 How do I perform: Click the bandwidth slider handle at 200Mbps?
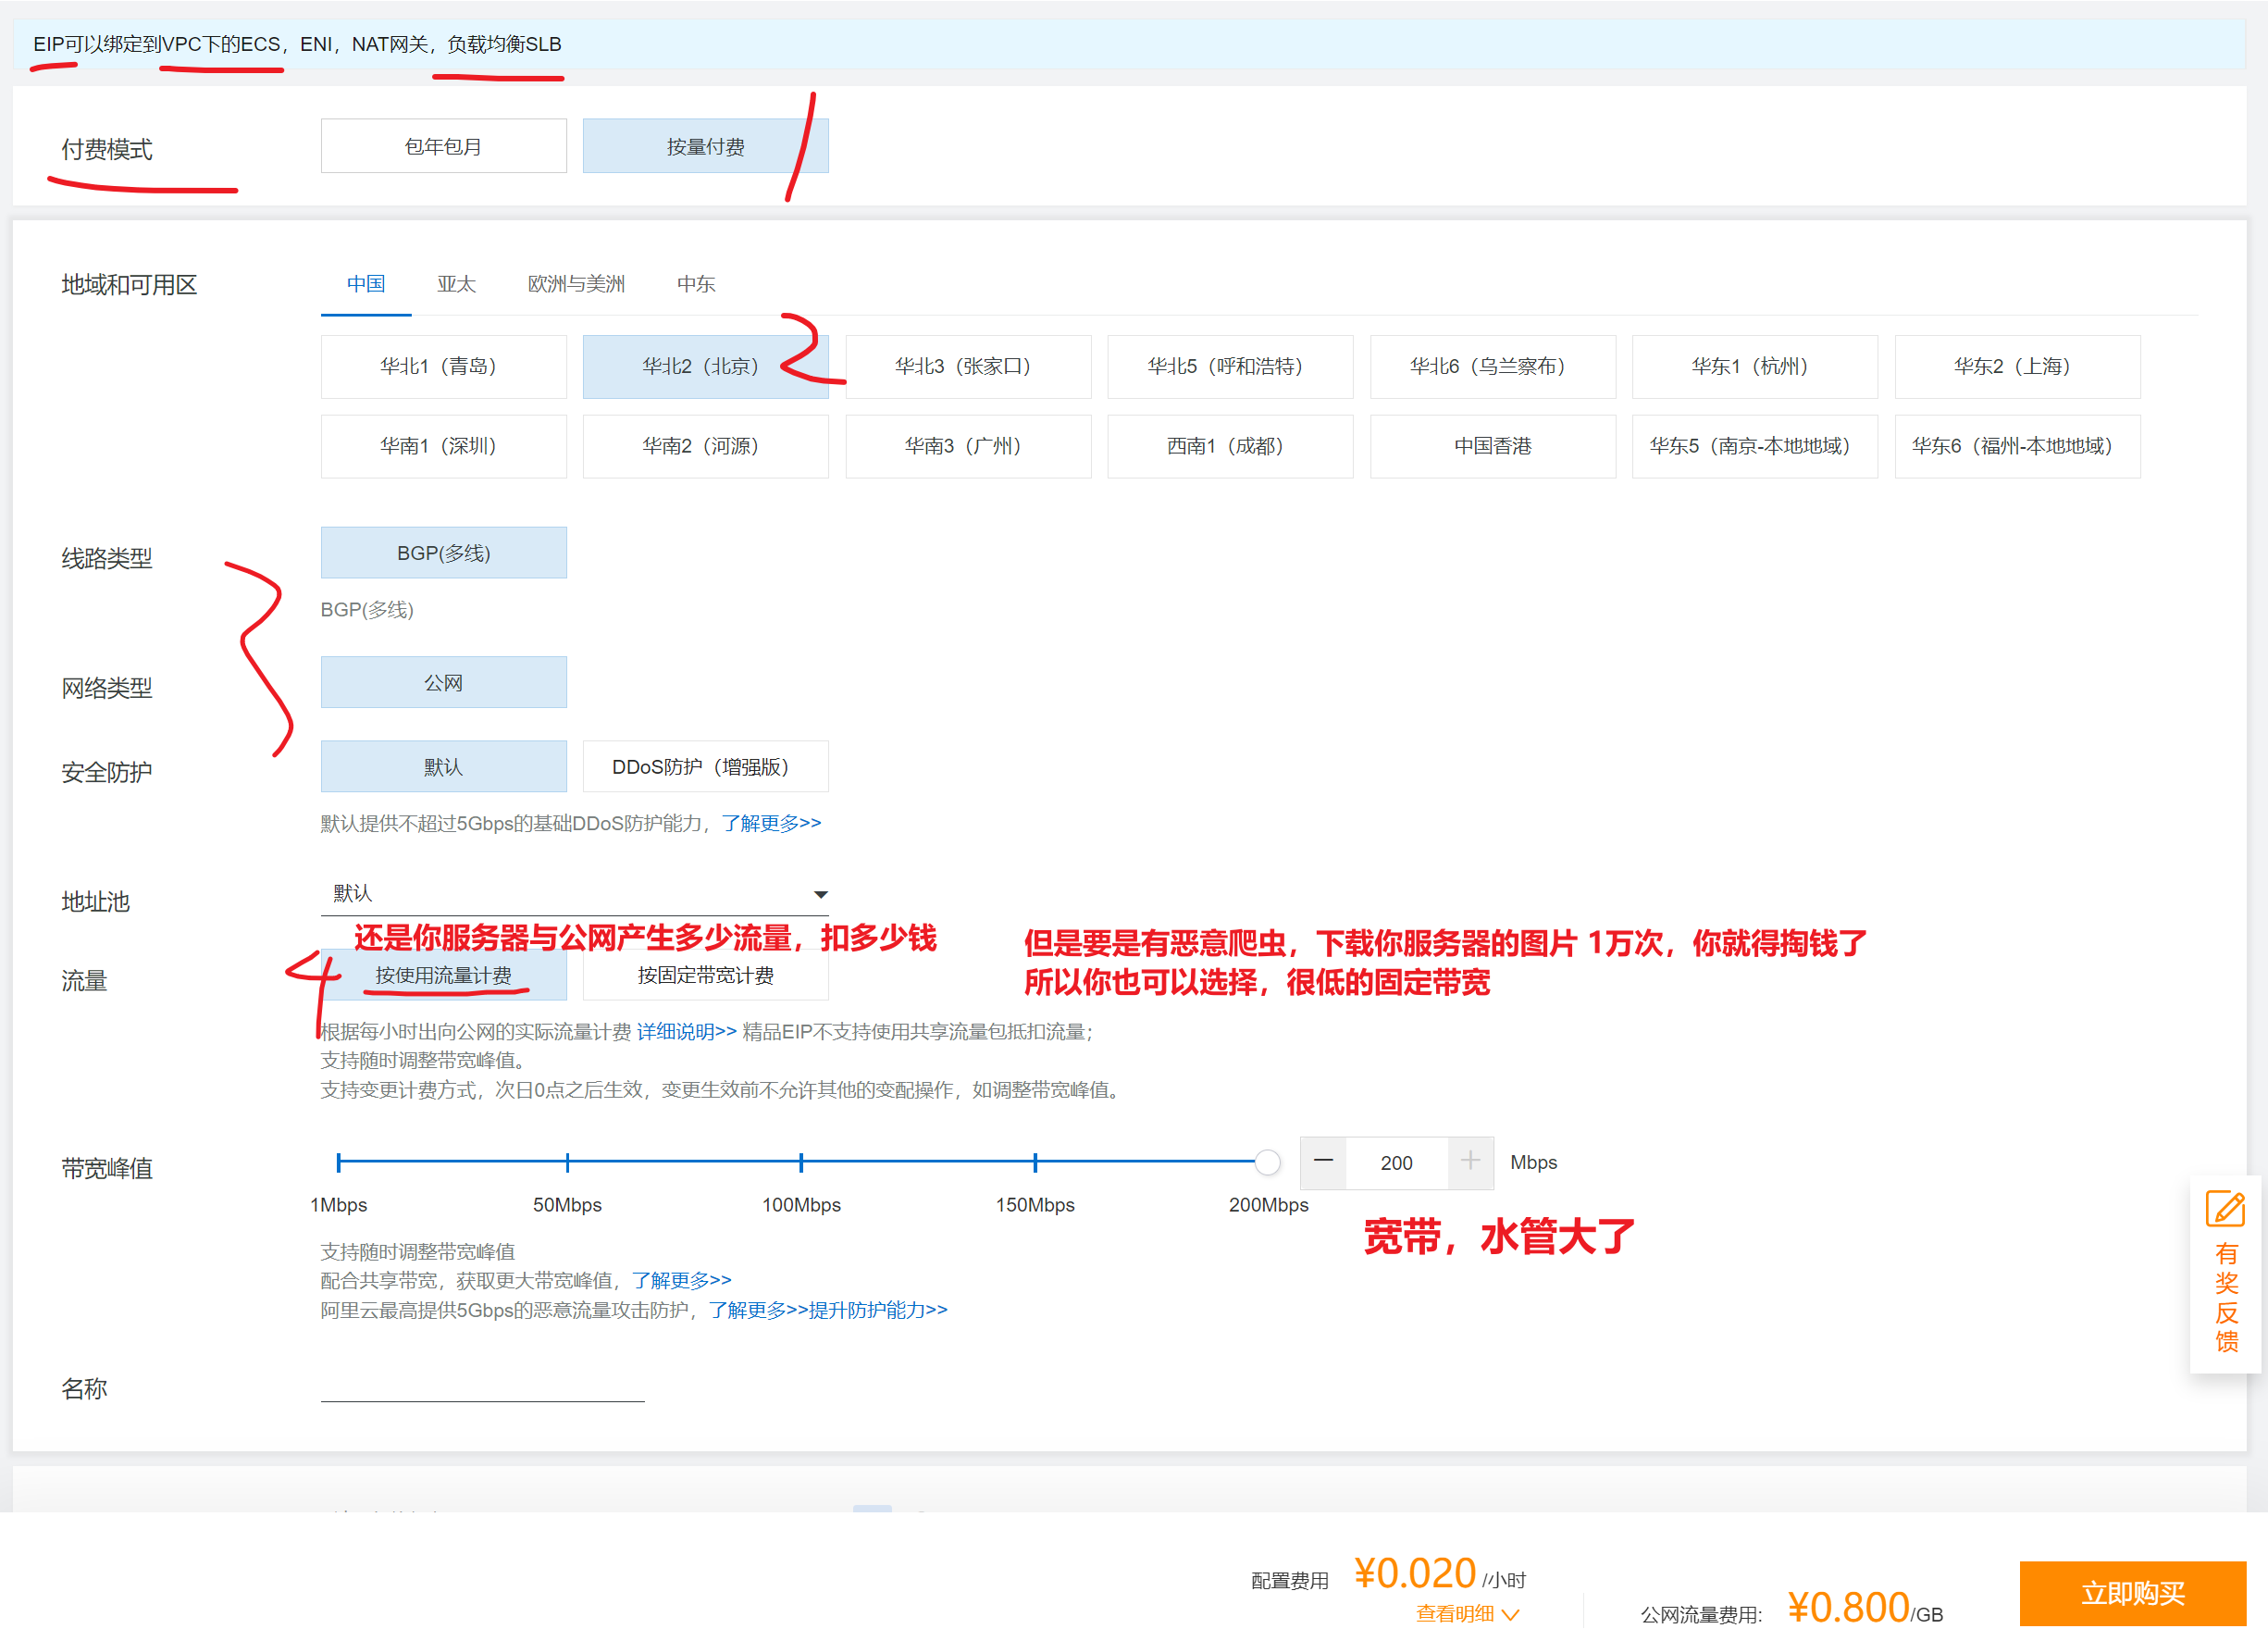[x=1267, y=1162]
